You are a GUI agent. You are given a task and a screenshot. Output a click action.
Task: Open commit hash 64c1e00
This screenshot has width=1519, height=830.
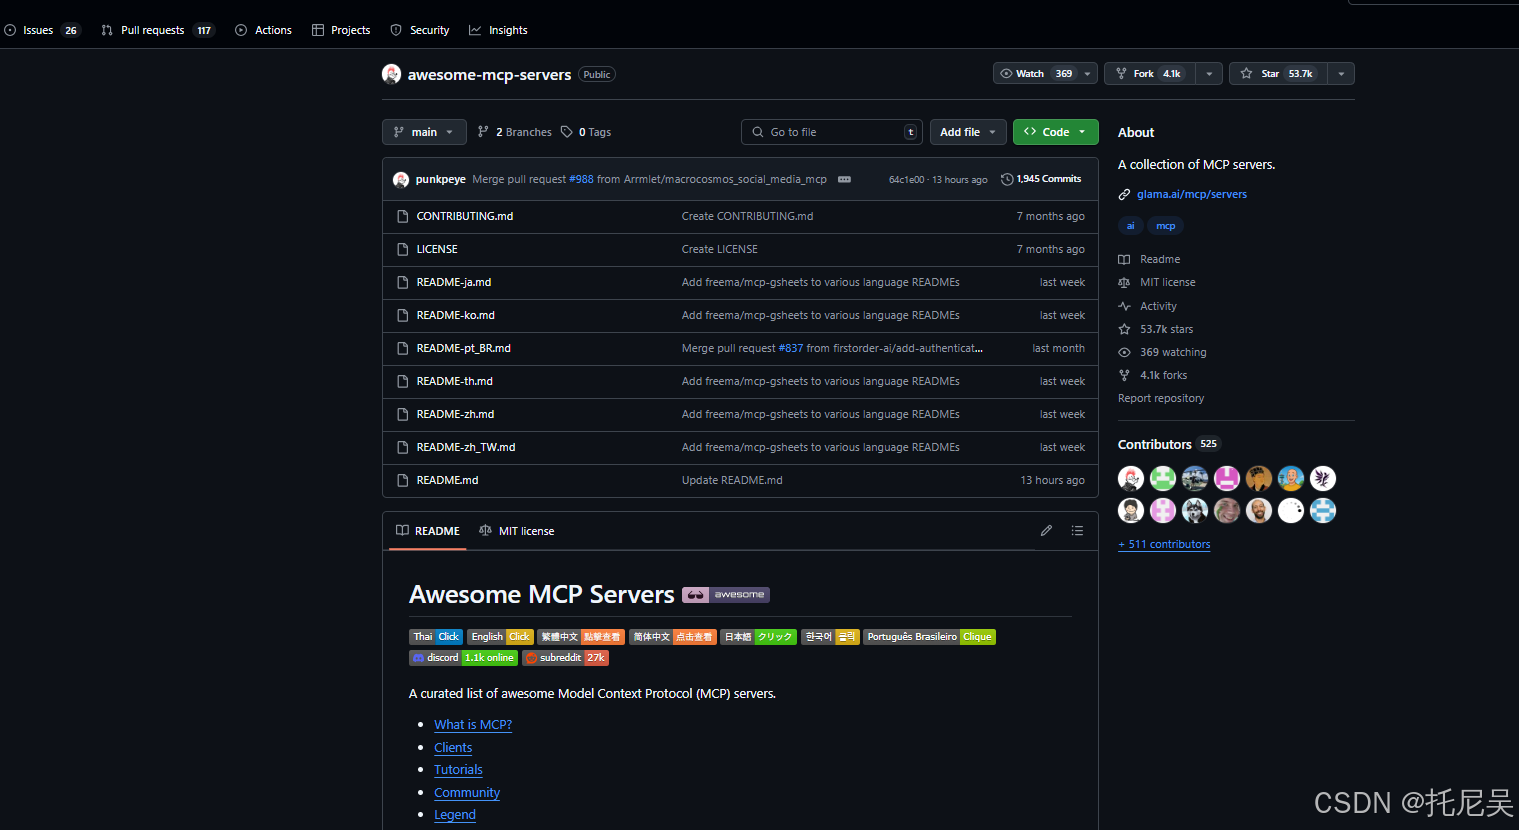[906, 180]
